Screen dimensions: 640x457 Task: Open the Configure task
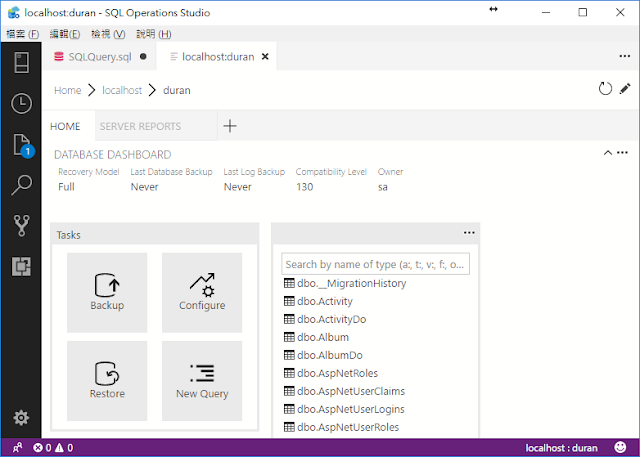[202, 293]
